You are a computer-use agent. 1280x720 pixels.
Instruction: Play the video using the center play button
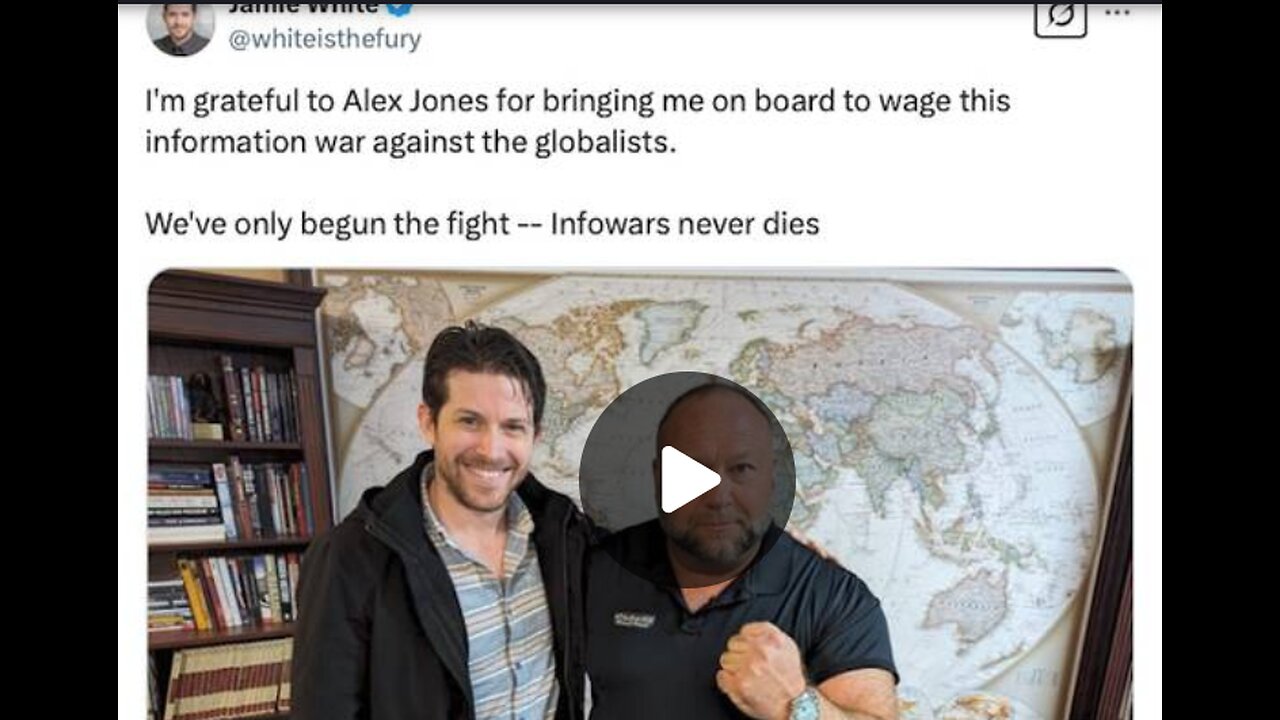pyautogui.click(x=687, y=480)
